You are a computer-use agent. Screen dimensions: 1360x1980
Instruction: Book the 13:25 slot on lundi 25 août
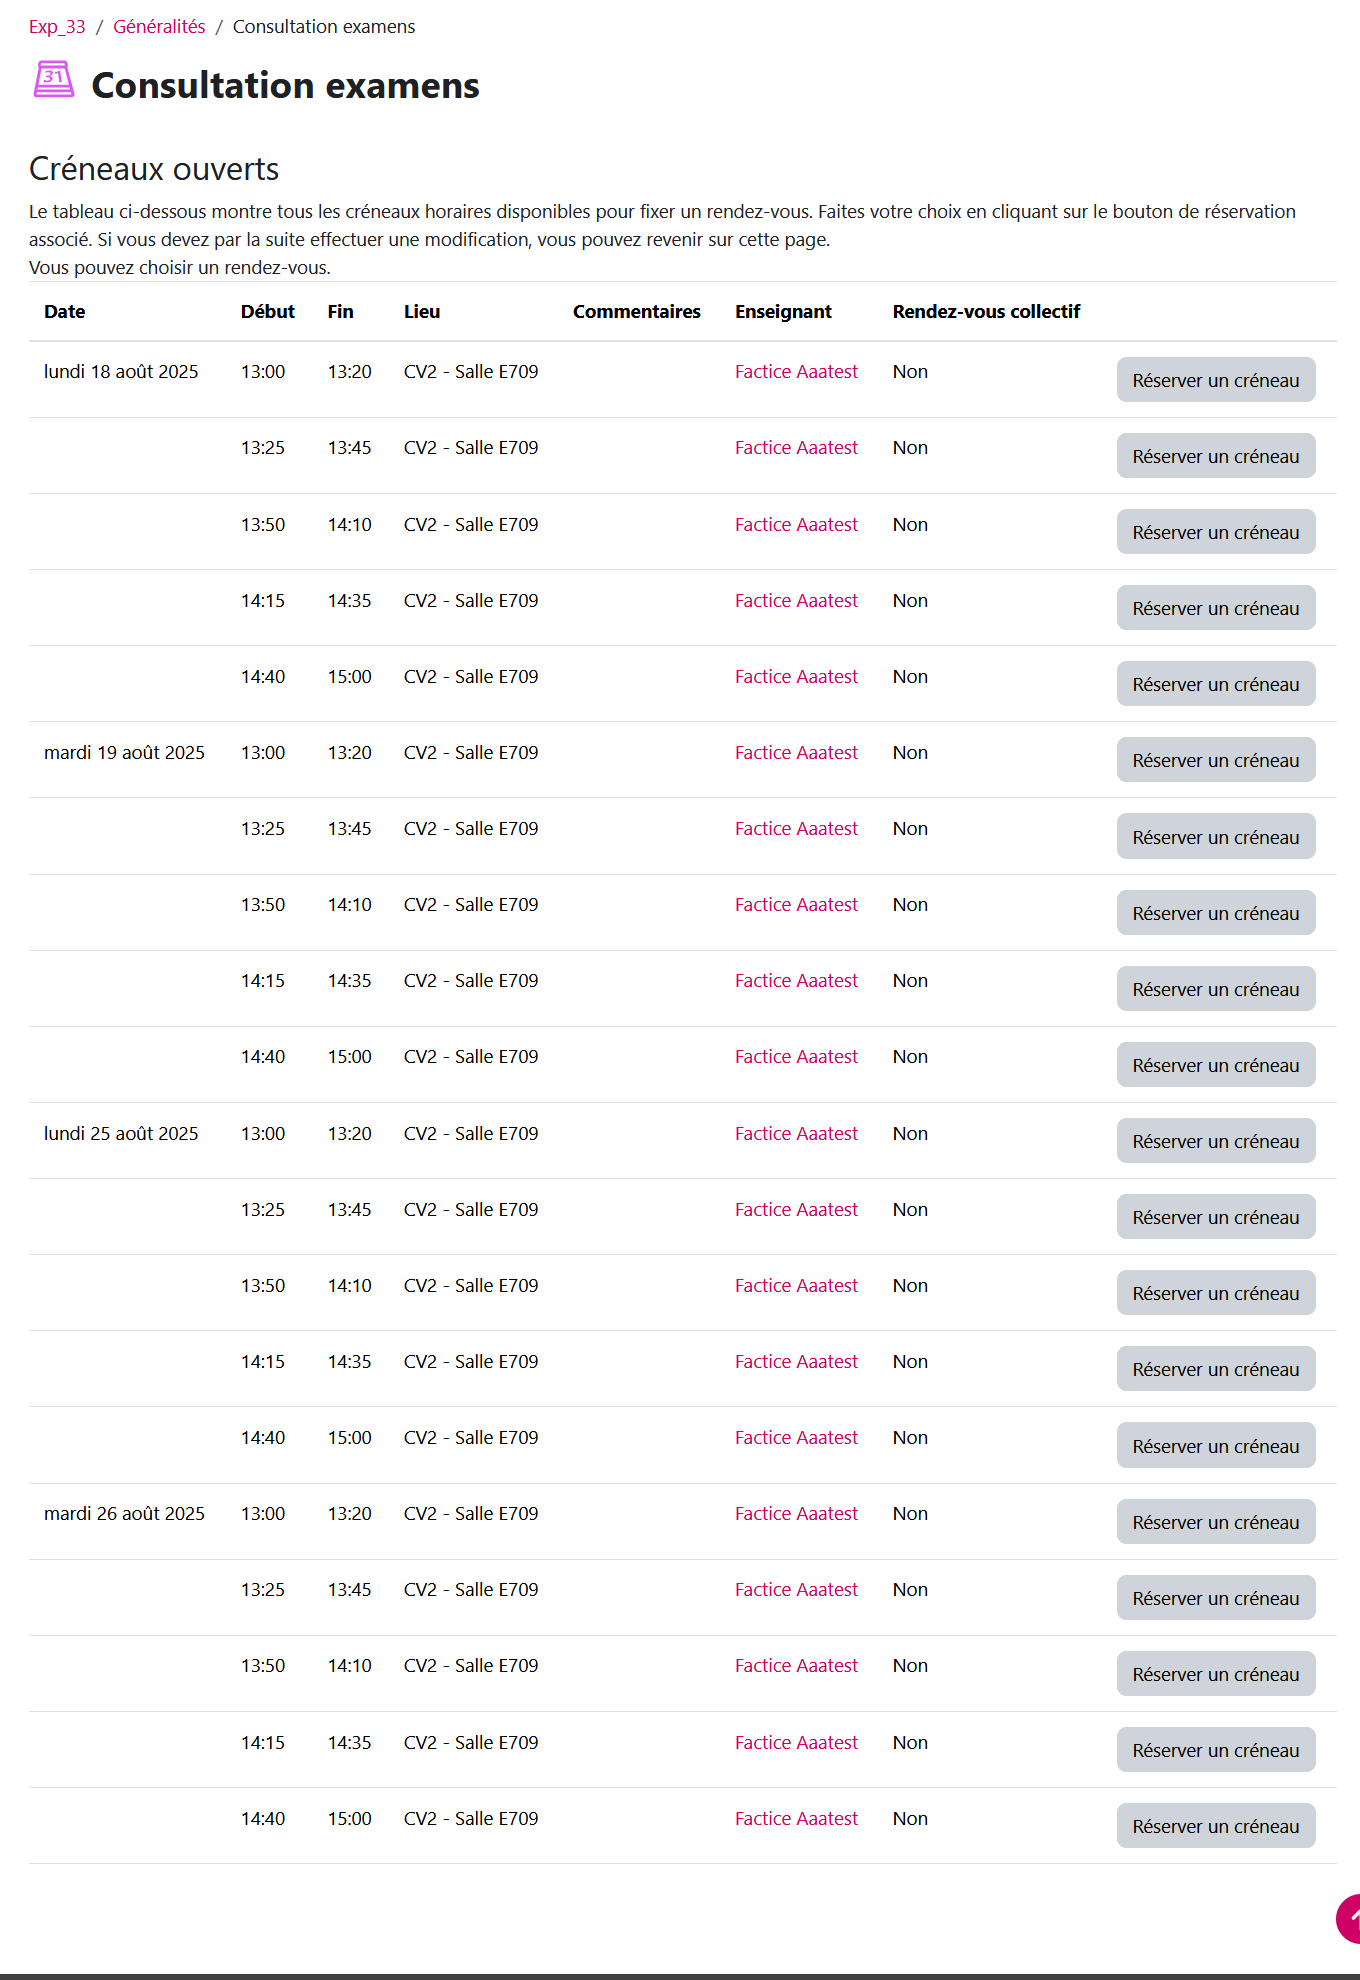1215,1217
